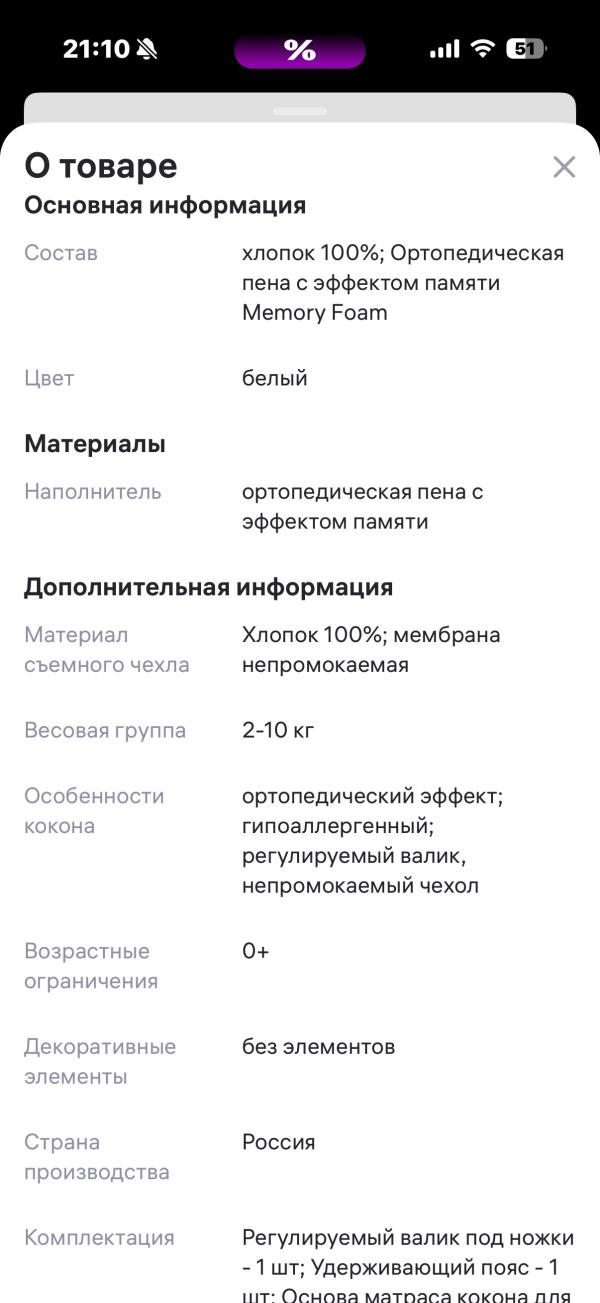Close the "О товаре" sheet
The width and height of the screenshot is (600, 1303).
coord(563,167)
